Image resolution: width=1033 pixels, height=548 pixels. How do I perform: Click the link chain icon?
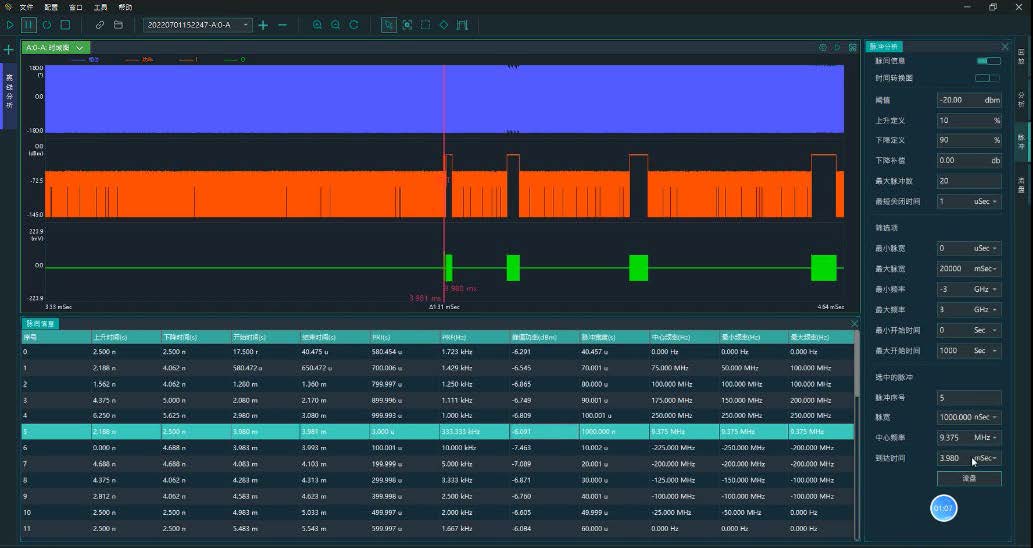pyautogui.click(x=100, y=24)
